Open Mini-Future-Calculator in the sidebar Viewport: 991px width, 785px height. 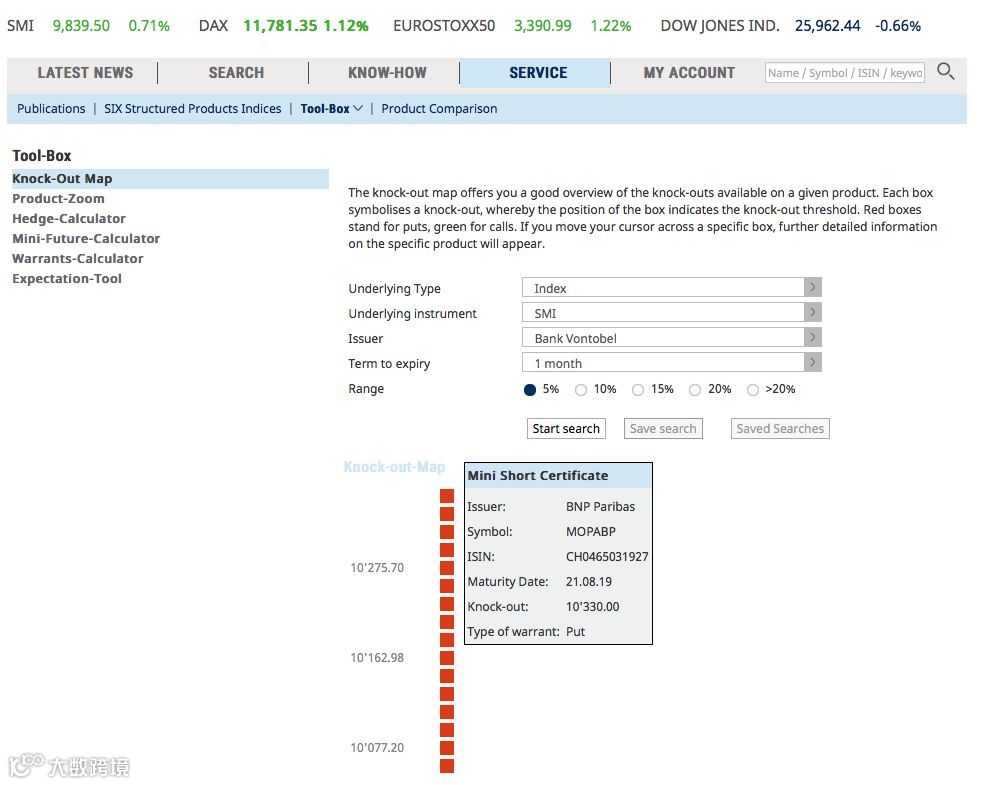coord(86,239)
